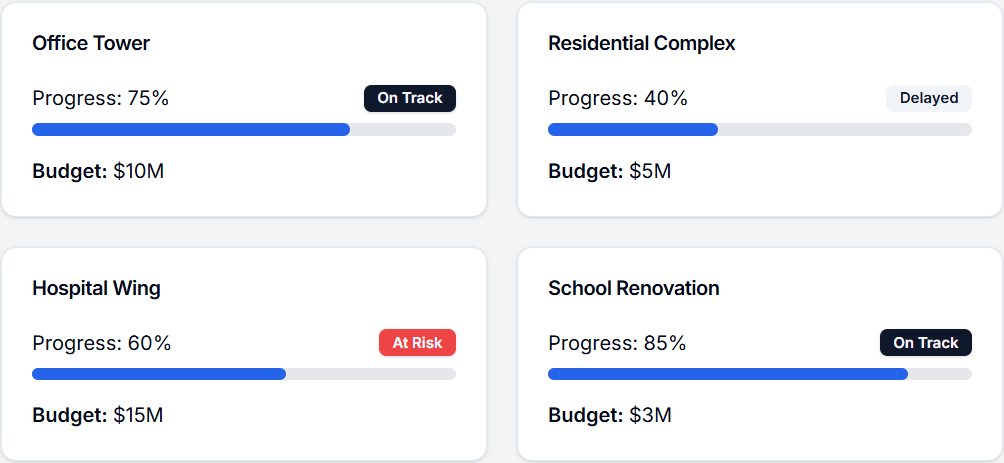Open the Residential Complex project title
The image size is (1004, 463).
[641, 44]
